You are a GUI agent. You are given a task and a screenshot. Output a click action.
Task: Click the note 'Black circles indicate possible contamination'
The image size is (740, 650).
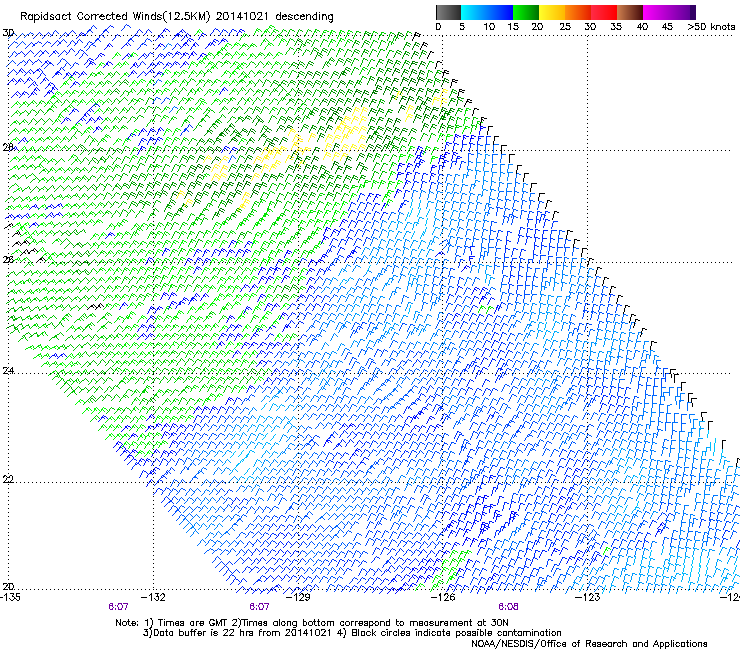pos(456,633)
